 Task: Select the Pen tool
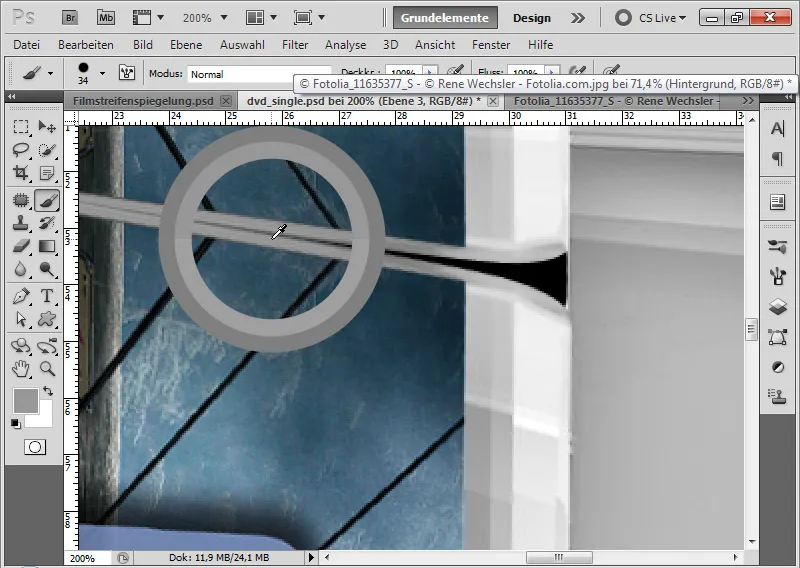click(20, 296)
